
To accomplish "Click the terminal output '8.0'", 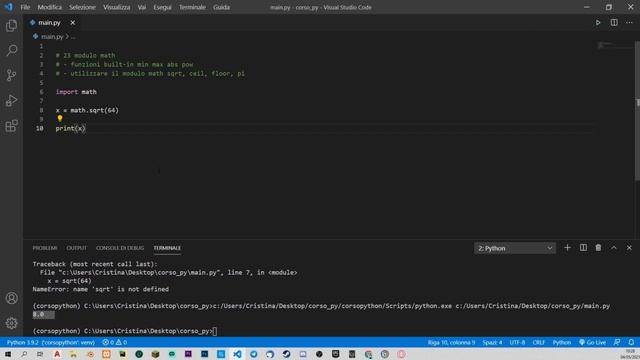I will (x=38, y=314).
